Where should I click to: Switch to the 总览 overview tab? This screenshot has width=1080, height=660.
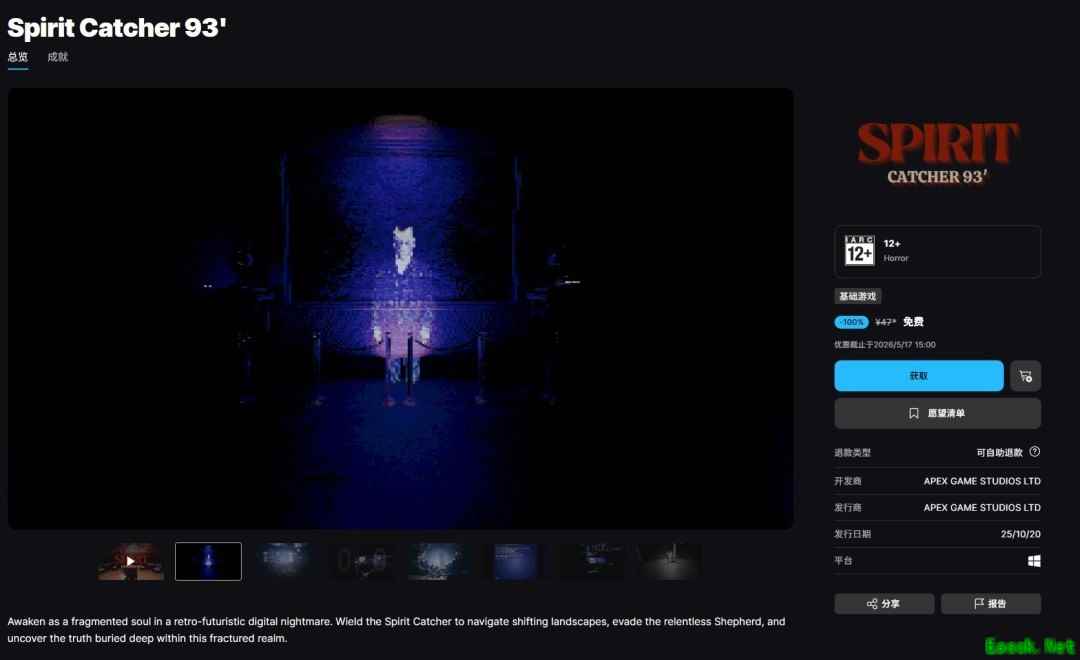click(18, 57)
